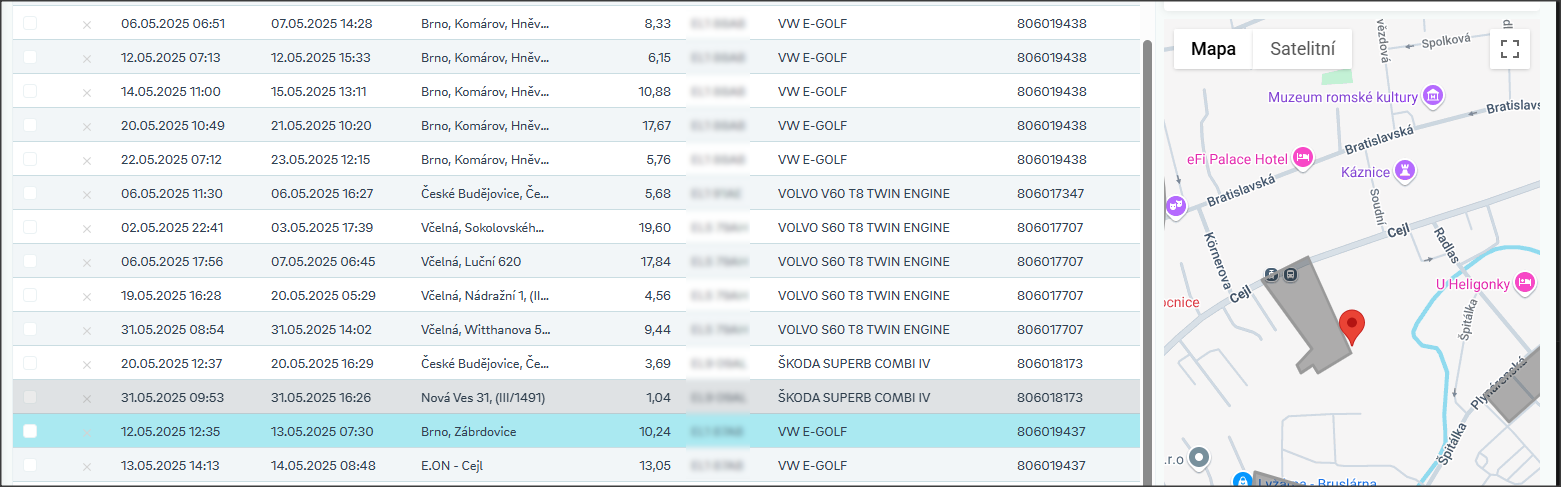Select the Muzeum romské kultury museum icon
The width and height of the screenshot is (1561, 487).
[1434, 97]
